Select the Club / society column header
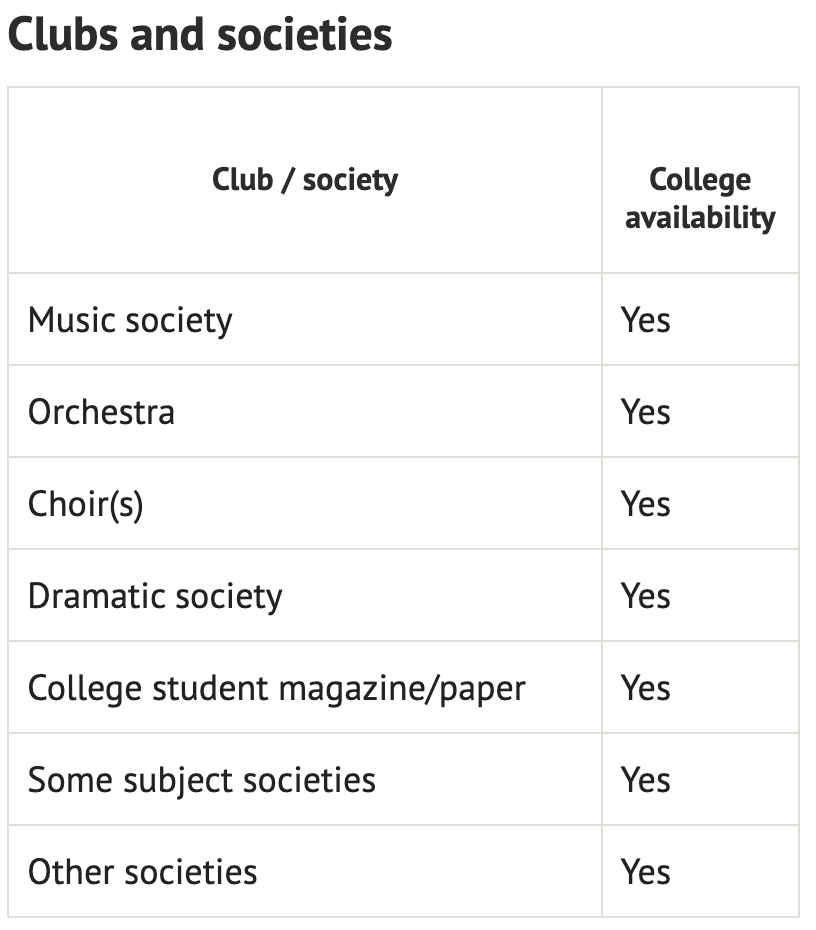The width and height of the screenshot is (816, 930). [x=305, y=180]
